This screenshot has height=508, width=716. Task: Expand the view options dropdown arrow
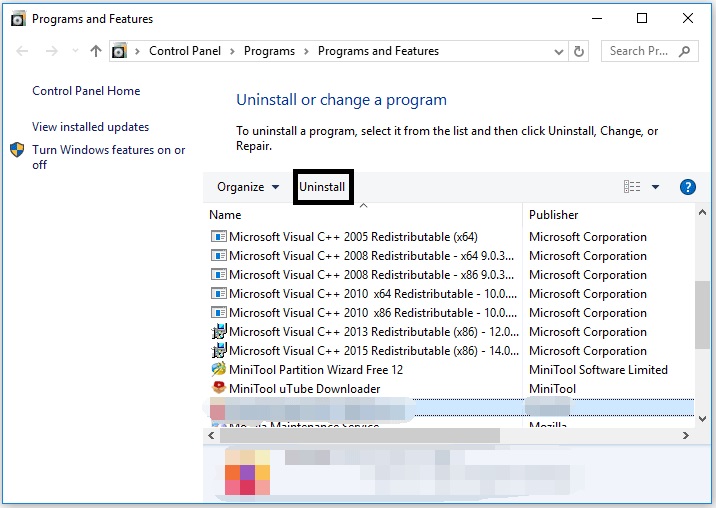(x=655, y=187)
